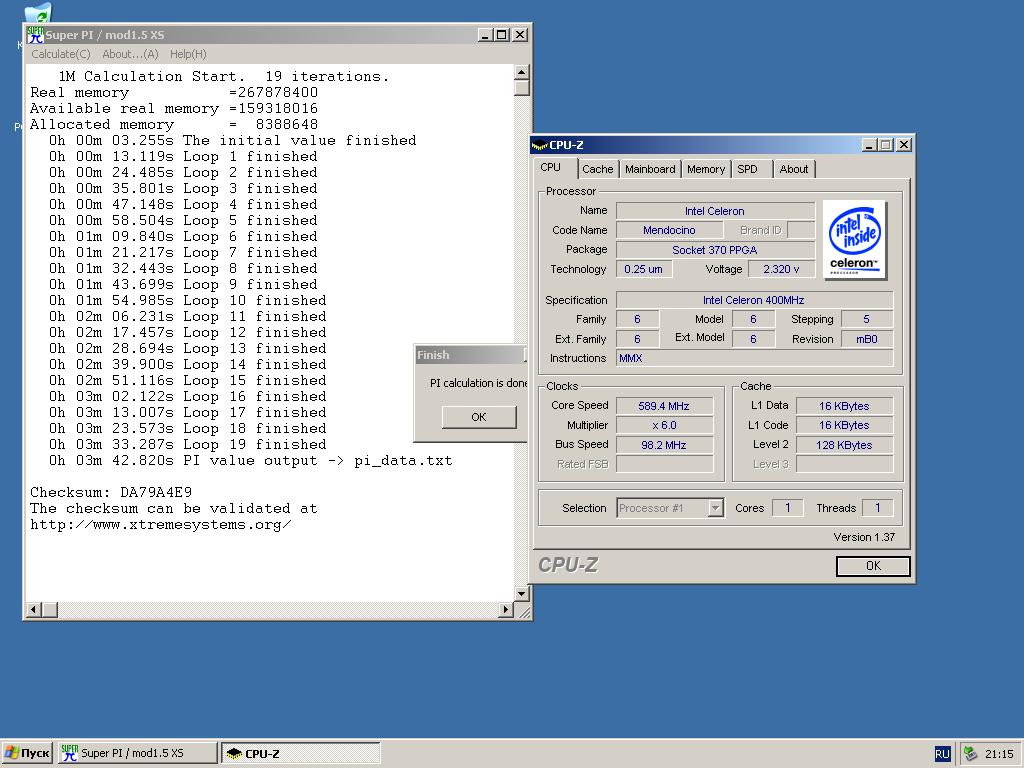Image resolution: width=1024 pixels, height=768 pixels.
Task: Click the Name field showing Intel Celeron
Action: pos(715,211)
